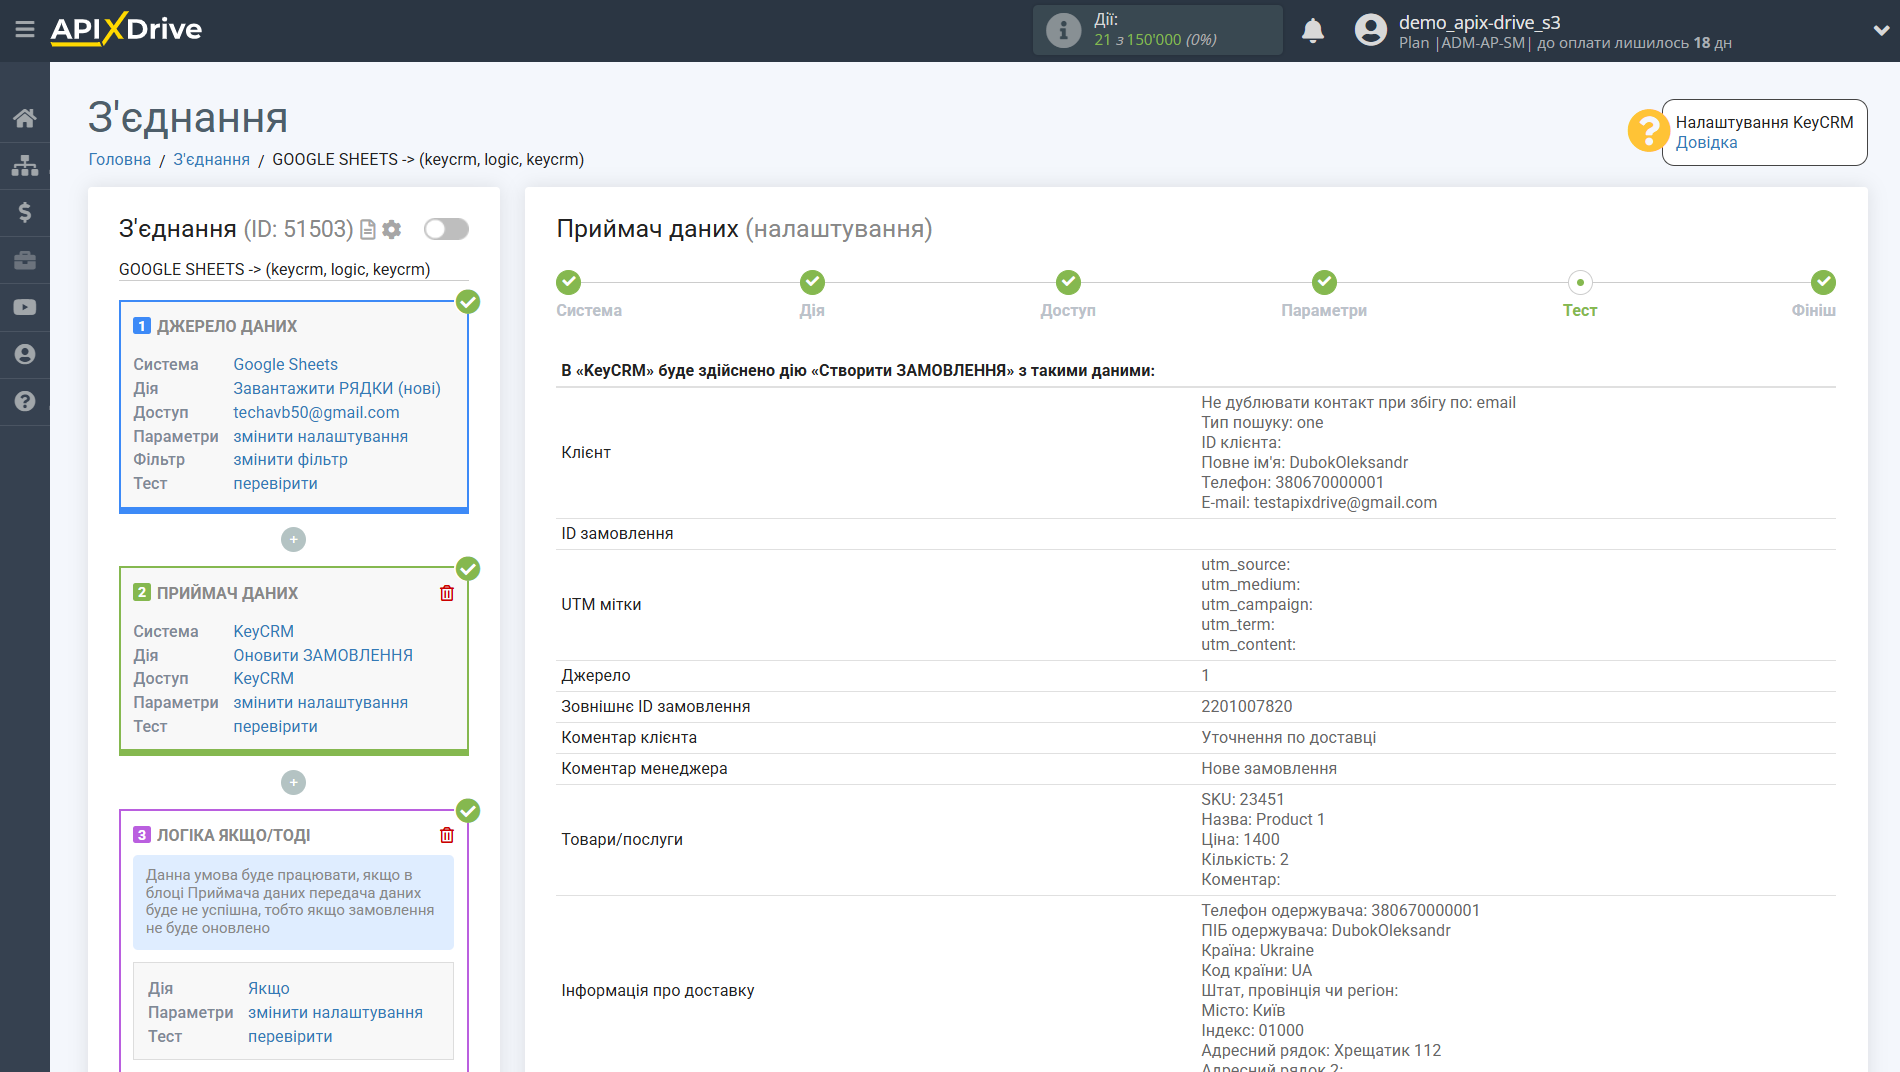The image size is (1900, 1072).
Task: Click the ДЖЕРЕЛО ДАНИХ block header
Action: pyautogui.click(x=227, y=326)
